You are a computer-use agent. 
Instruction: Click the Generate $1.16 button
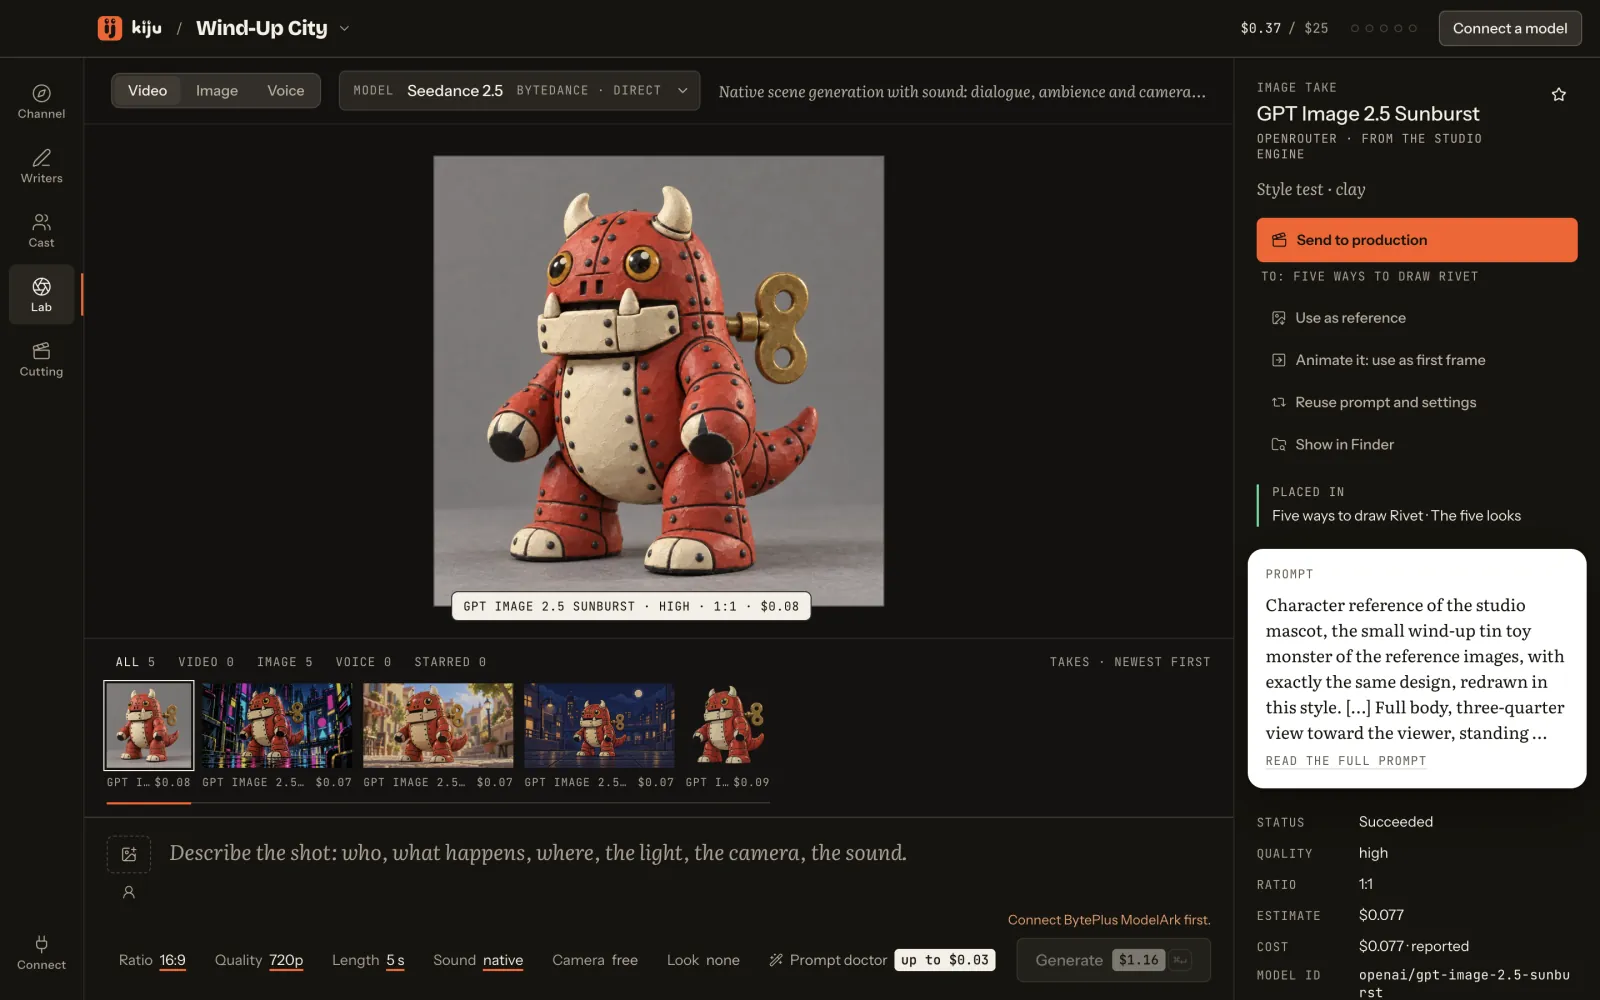(1113, 960)
